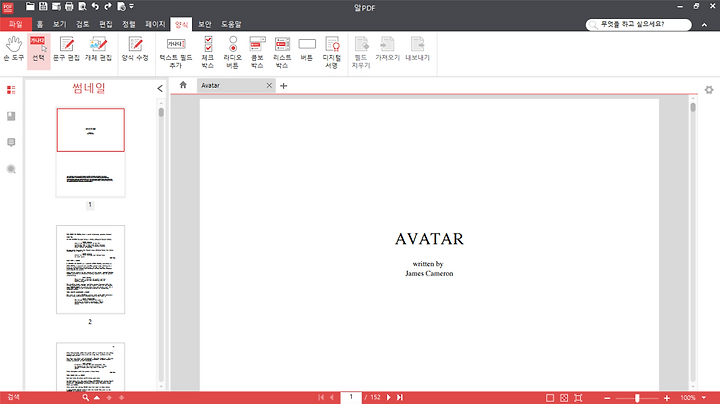
Task: Insert a list box form field (리스트 박스)
Action: pos(282,53)
